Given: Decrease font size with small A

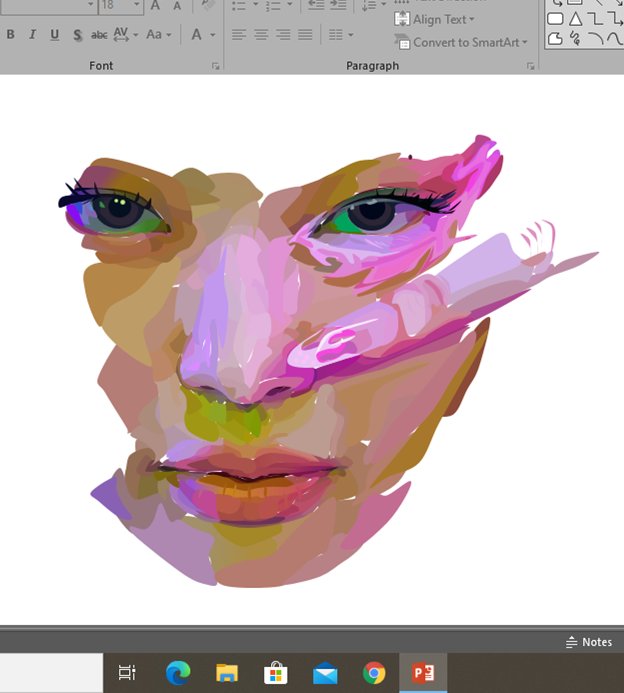Looking at the screenshot, I should click(x=177, y=6).
